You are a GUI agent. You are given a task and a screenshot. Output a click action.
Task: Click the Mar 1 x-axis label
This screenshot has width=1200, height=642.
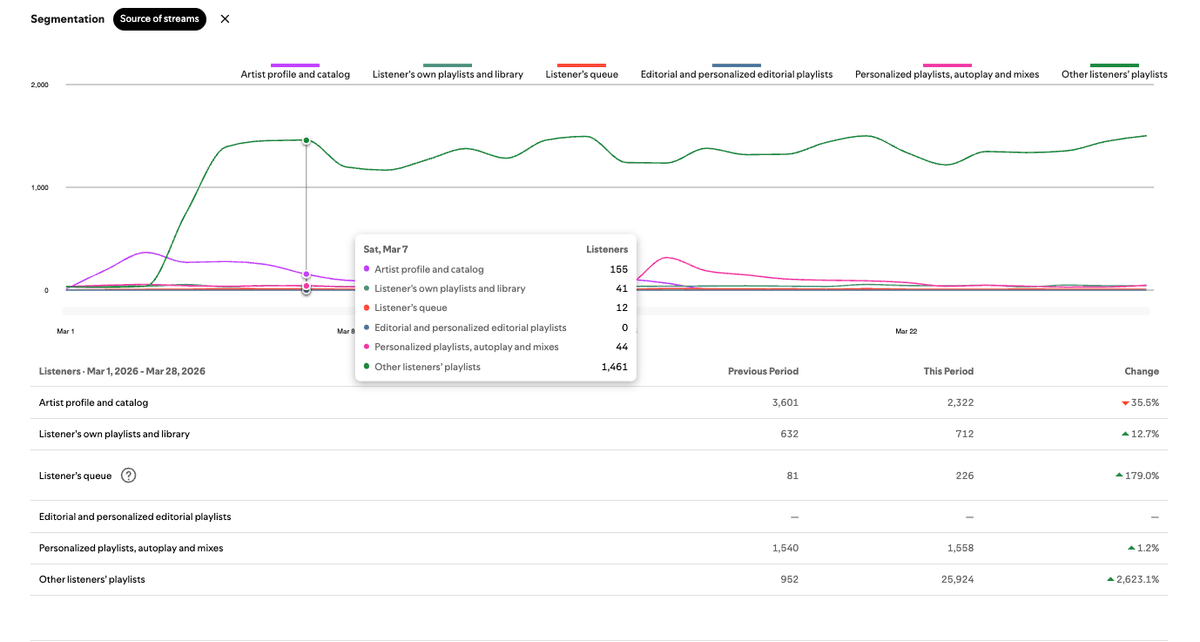(65, 331)
